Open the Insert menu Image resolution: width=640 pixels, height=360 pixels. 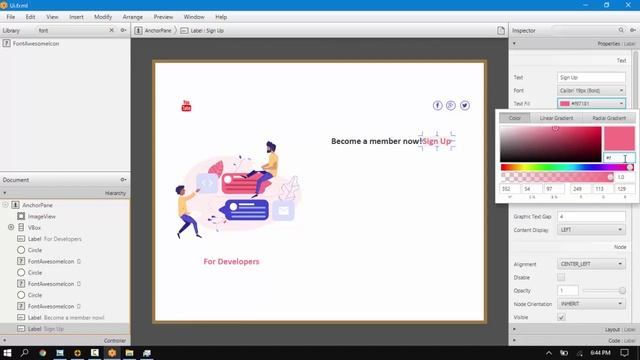(76, 17)
